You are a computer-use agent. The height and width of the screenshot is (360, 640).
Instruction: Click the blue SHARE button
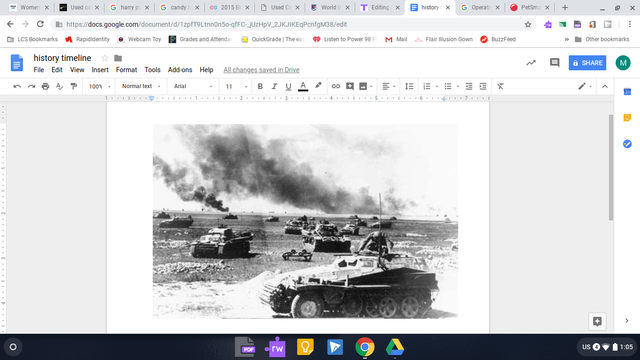pos(587,63)
